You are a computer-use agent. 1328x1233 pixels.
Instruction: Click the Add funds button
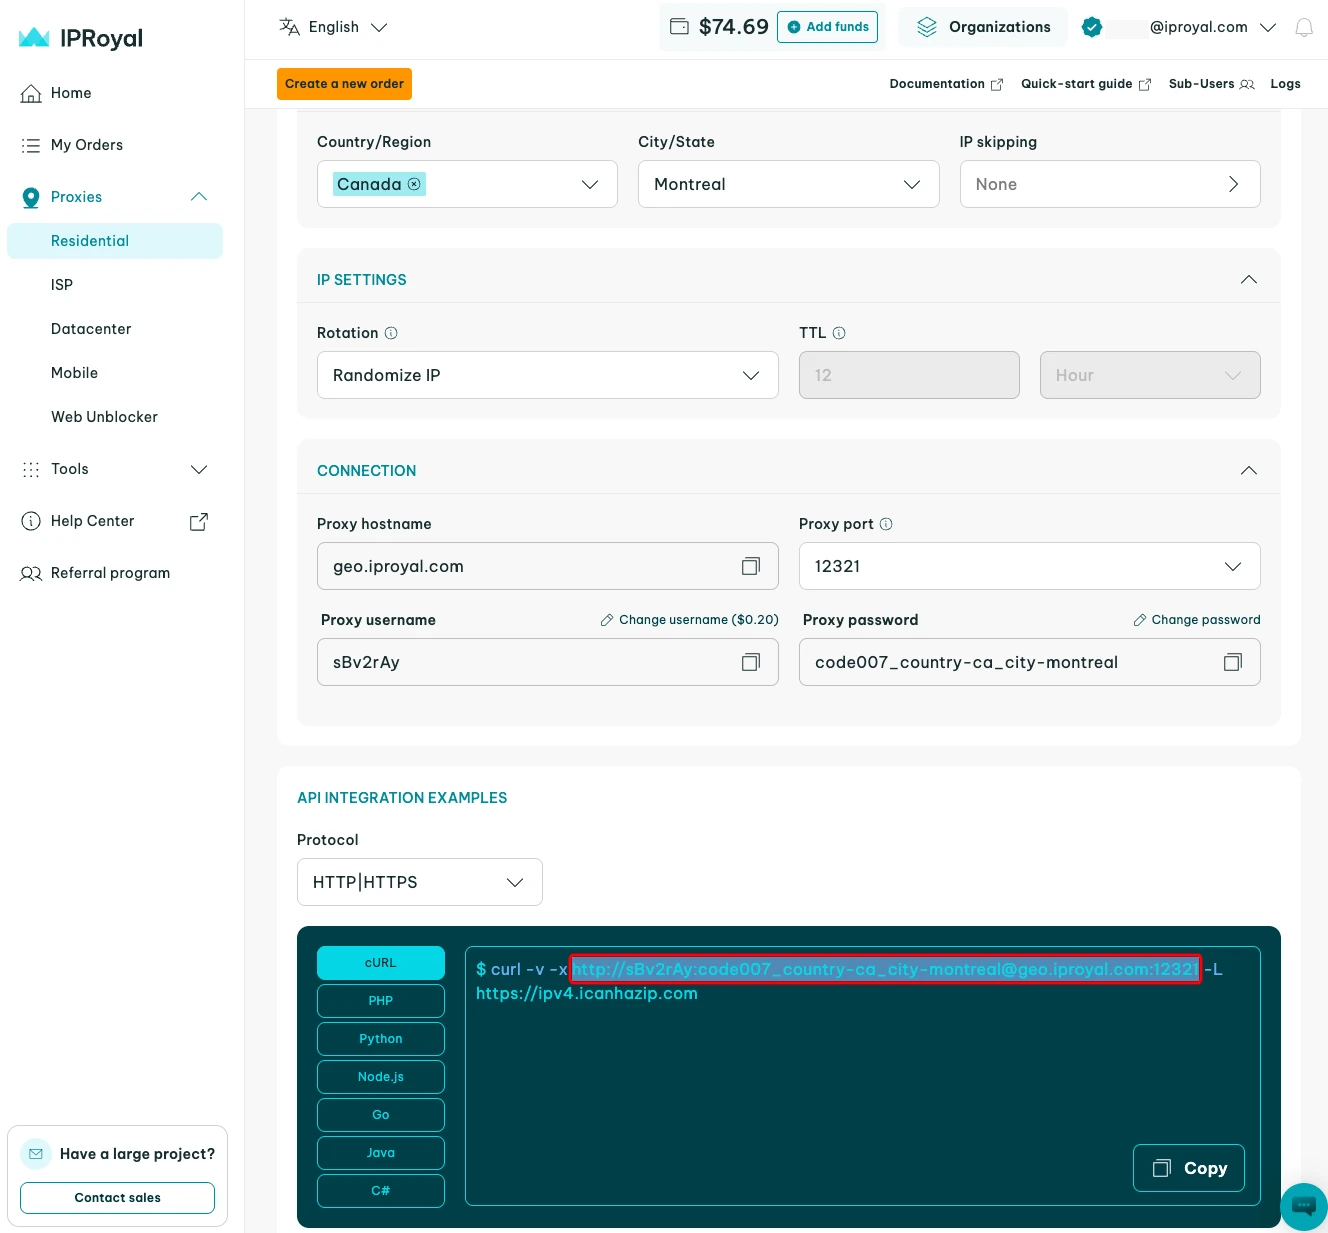828,27
